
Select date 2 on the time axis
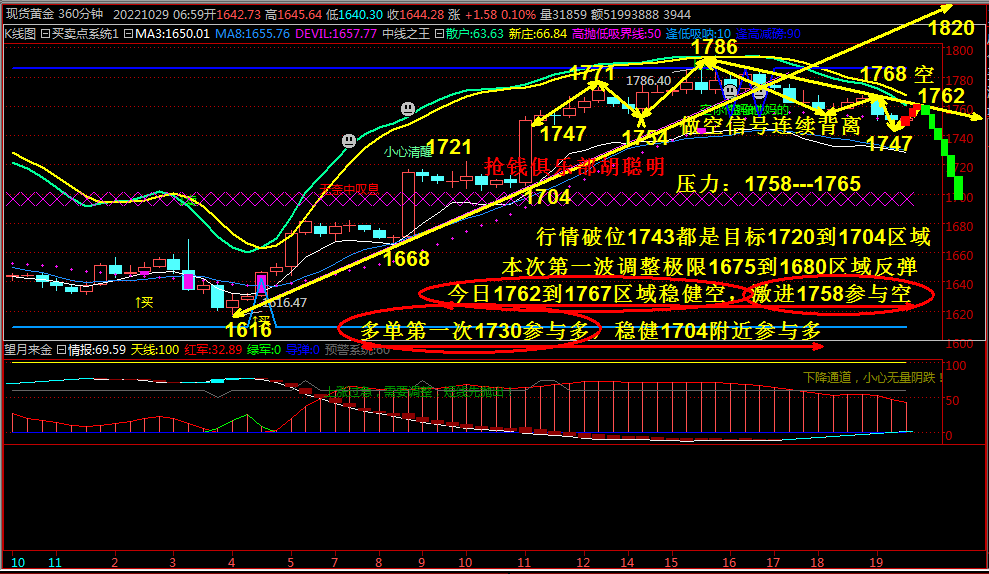click(114, 563)
